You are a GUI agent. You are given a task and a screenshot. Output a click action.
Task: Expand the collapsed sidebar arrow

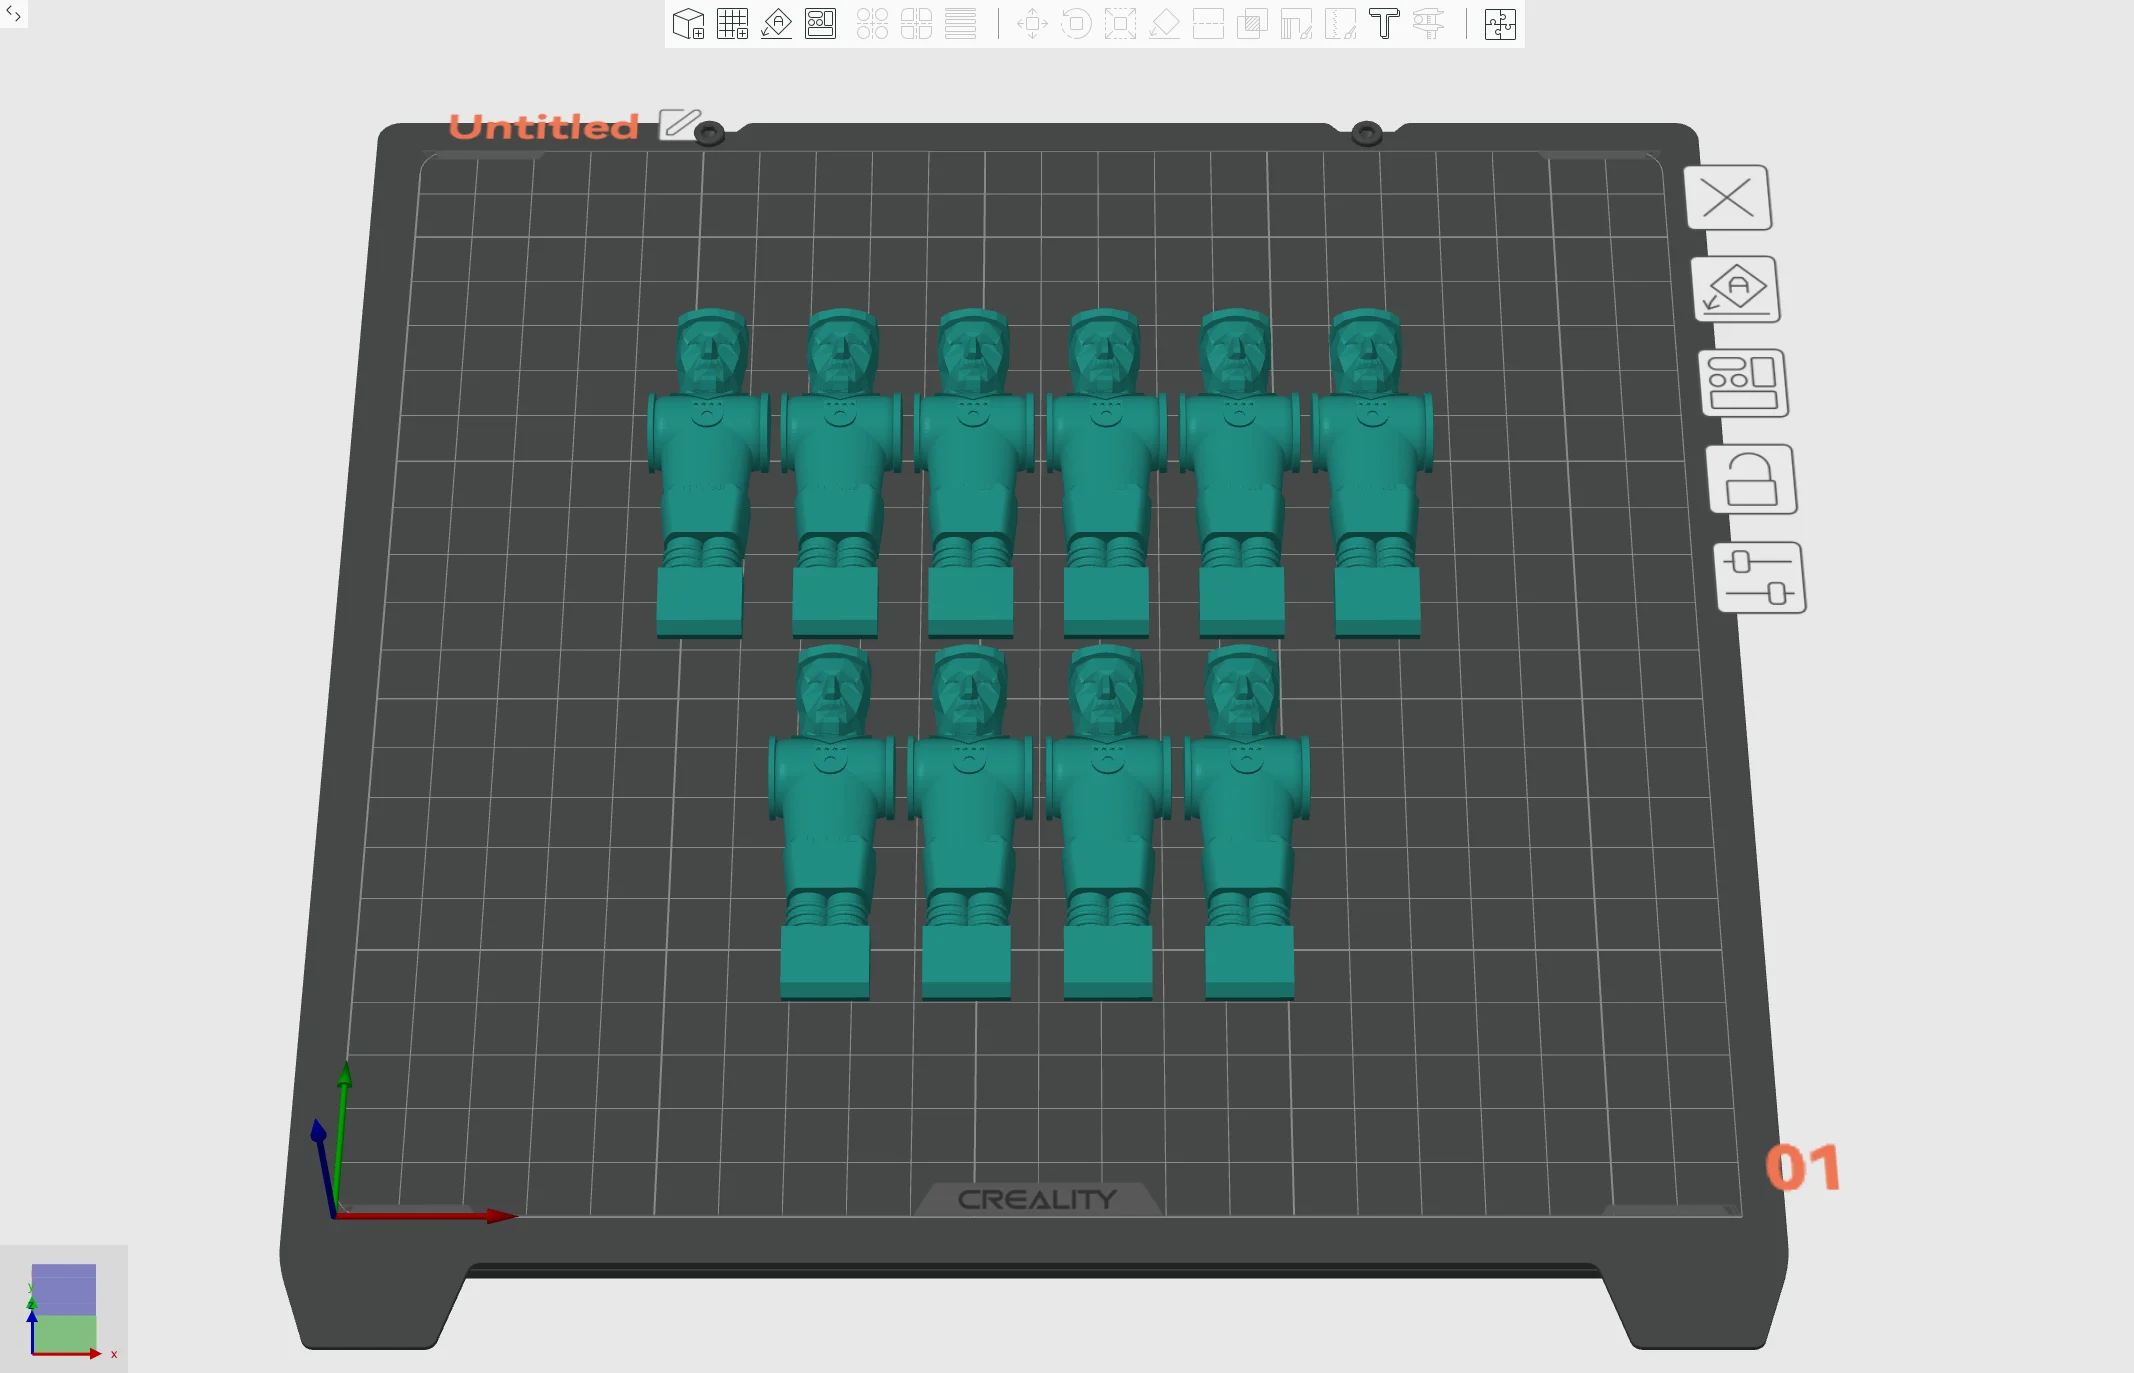pyautogui.click(x=13, y=14)
